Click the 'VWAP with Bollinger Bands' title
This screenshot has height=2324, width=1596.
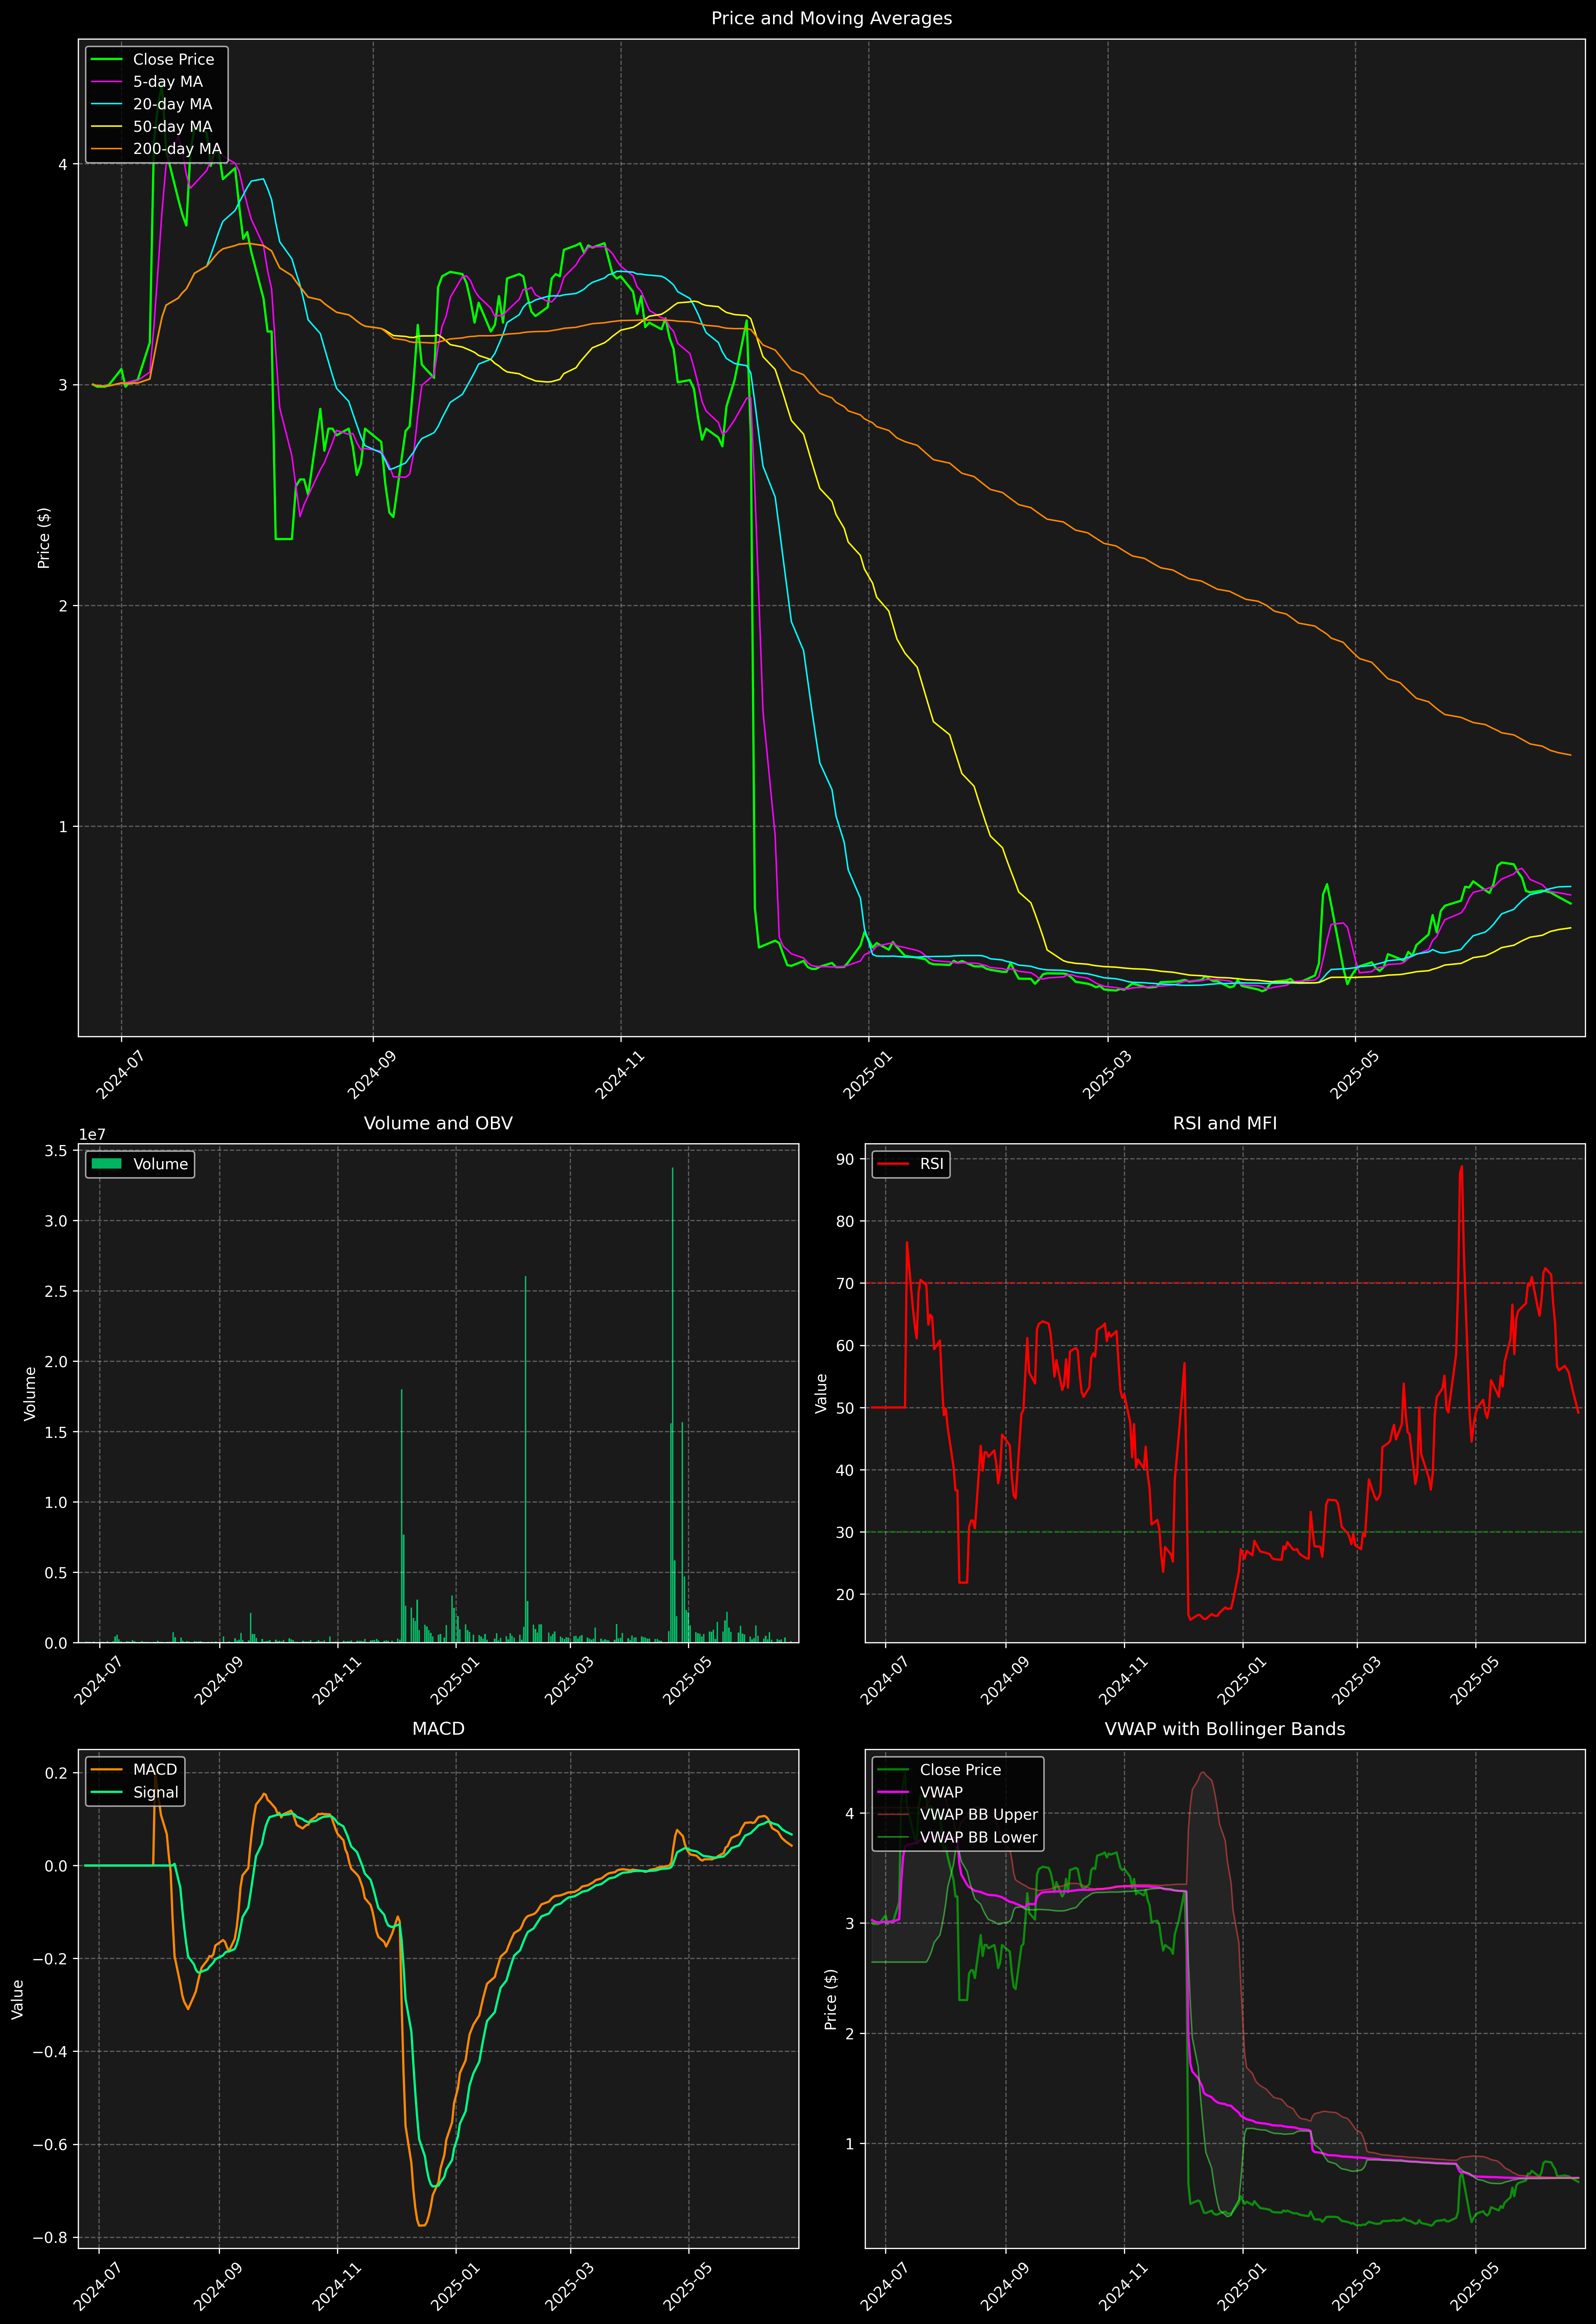pyautogui.click(x=1225, y=1729)
